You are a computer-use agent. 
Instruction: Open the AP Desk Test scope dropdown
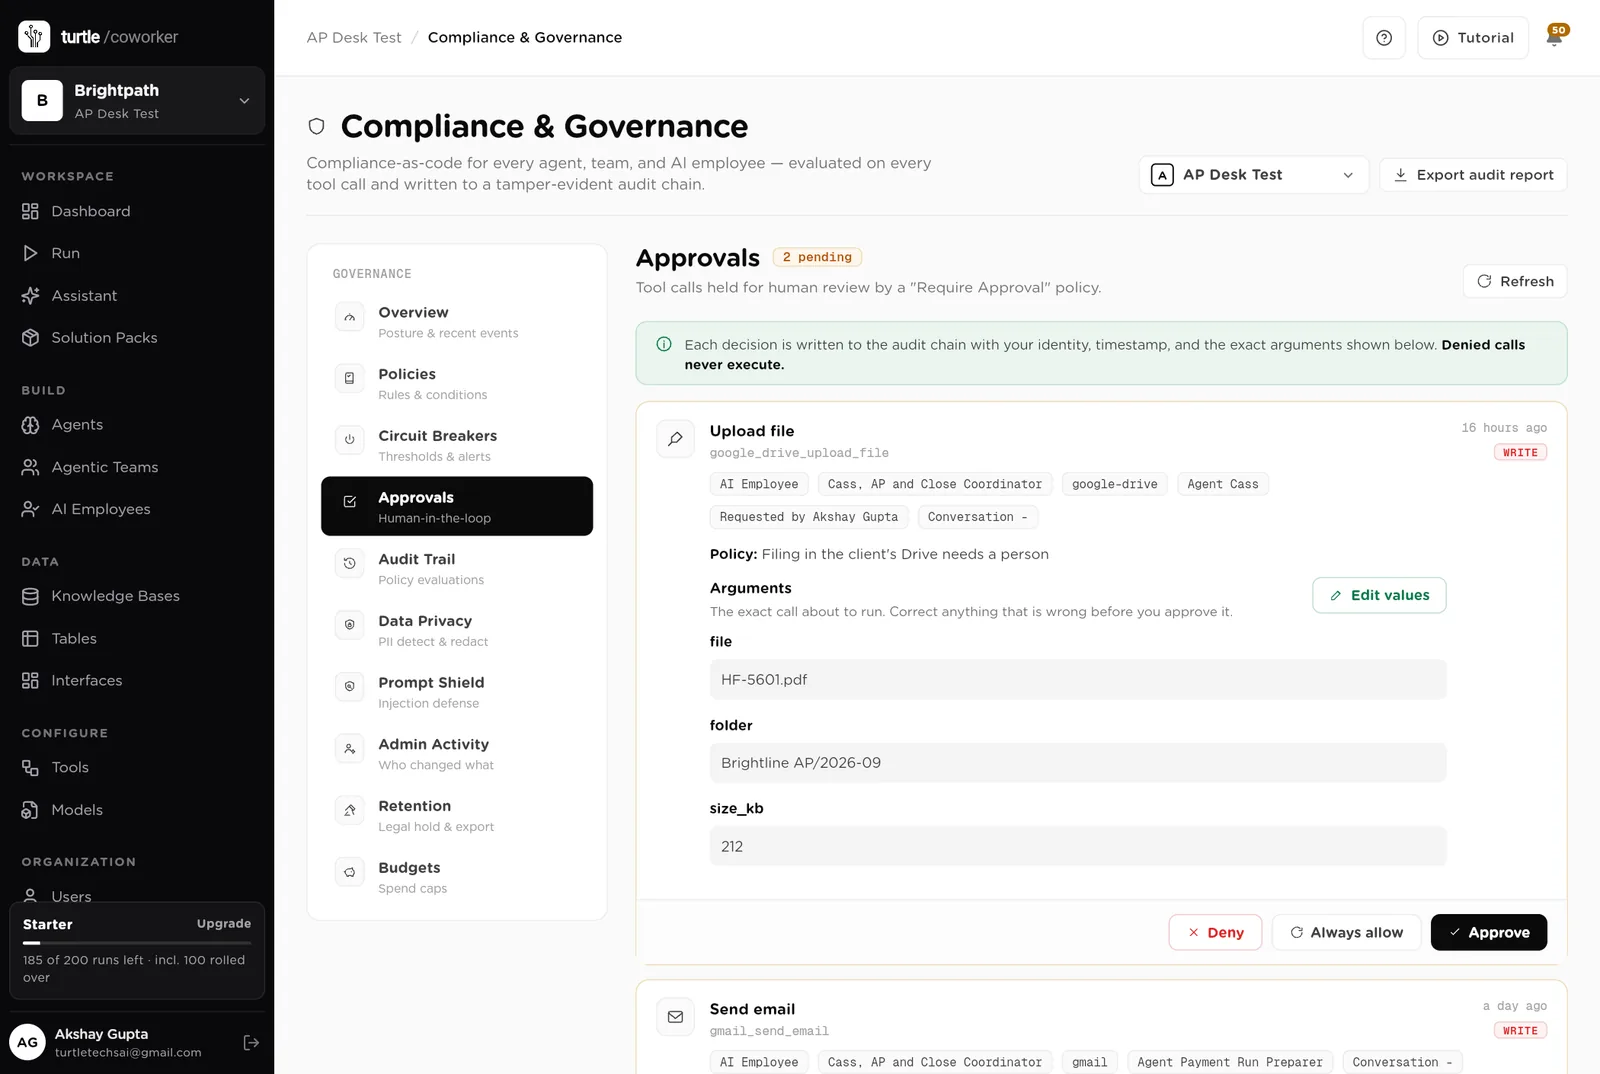(x=1254, y=175)
